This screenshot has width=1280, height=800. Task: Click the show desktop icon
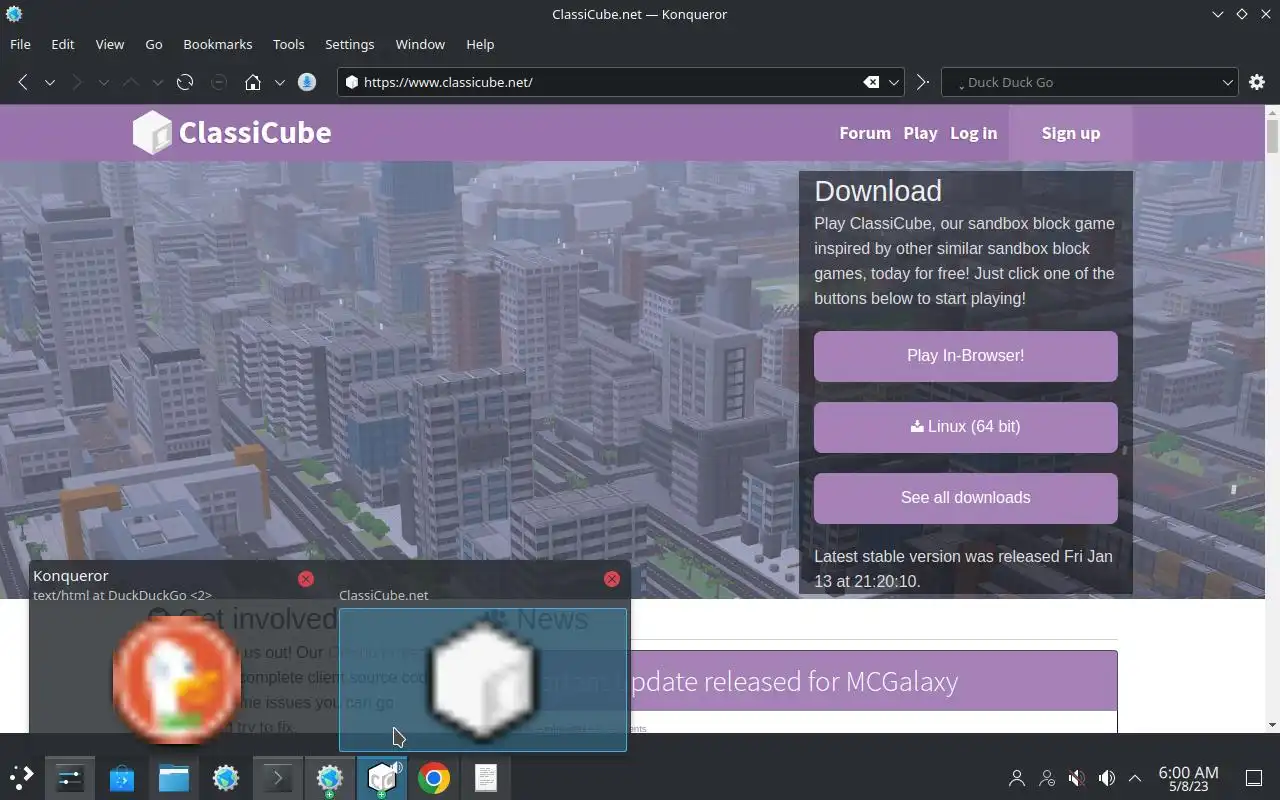[x=1253, y=777]
